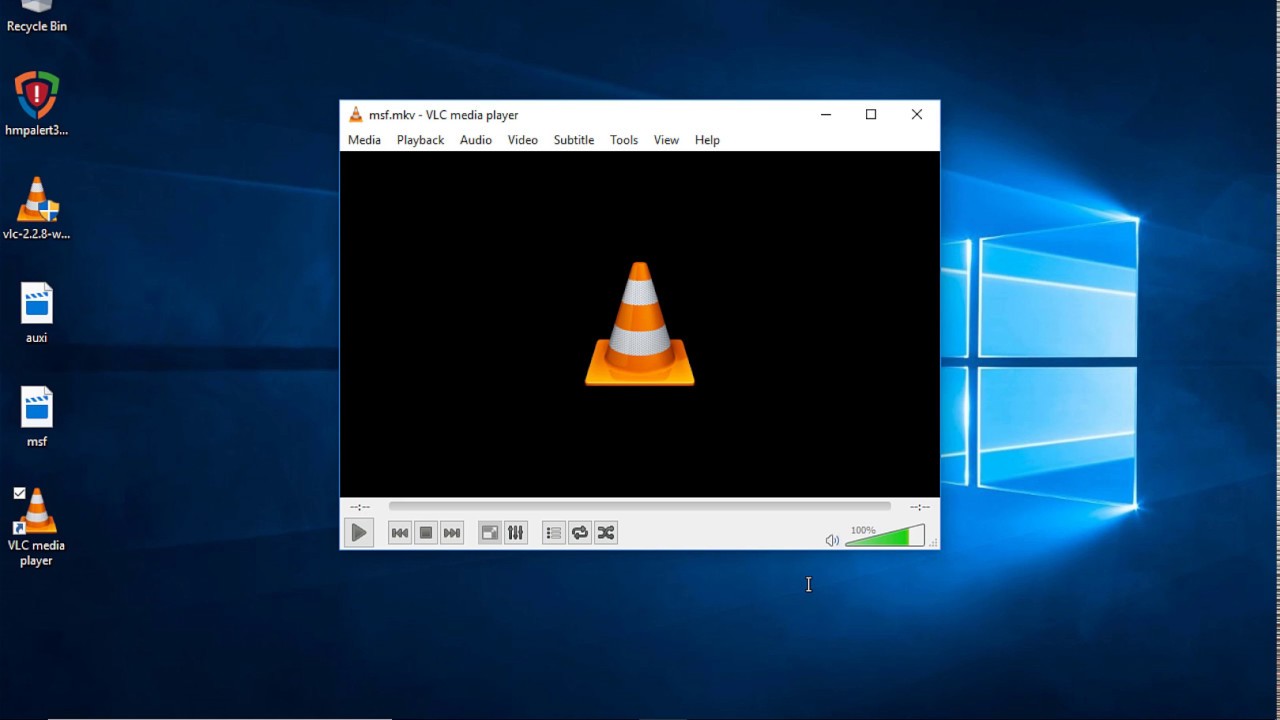Open the Media menu
Image resolution: width=1280 pixels, height=720 pixels.
point(364,140)
